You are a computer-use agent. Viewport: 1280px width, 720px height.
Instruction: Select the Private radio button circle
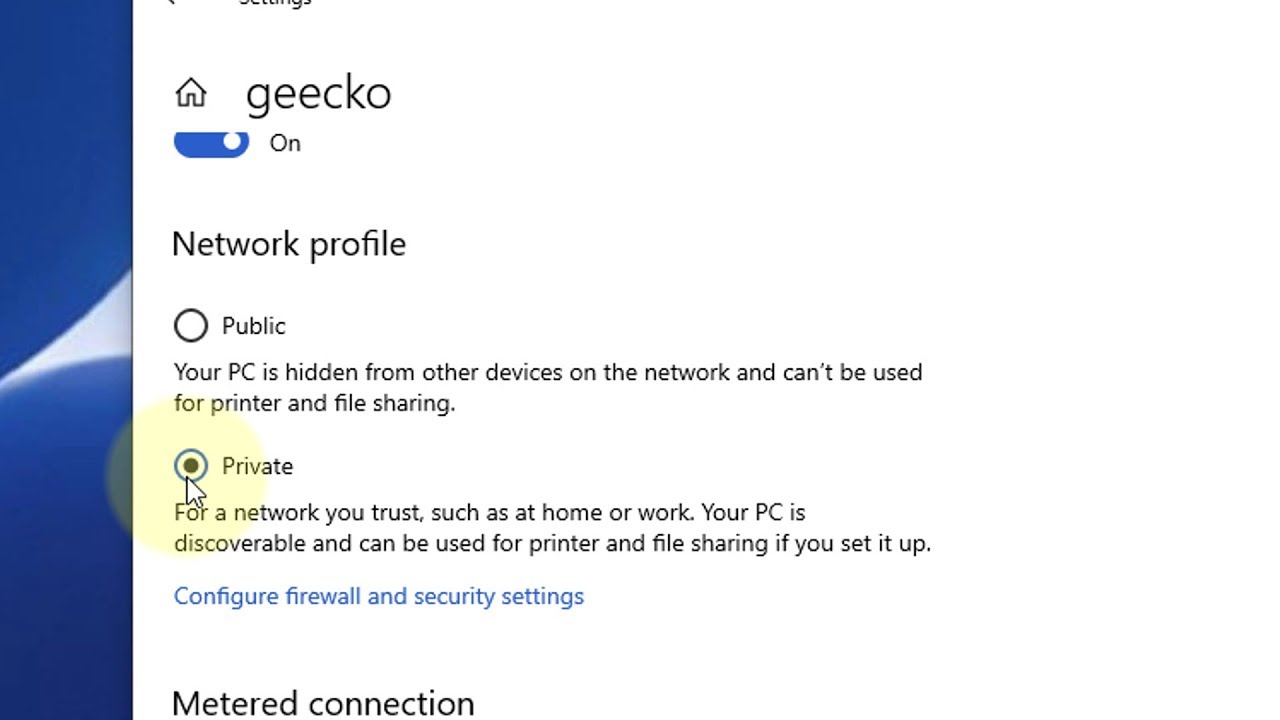point(191,466)
